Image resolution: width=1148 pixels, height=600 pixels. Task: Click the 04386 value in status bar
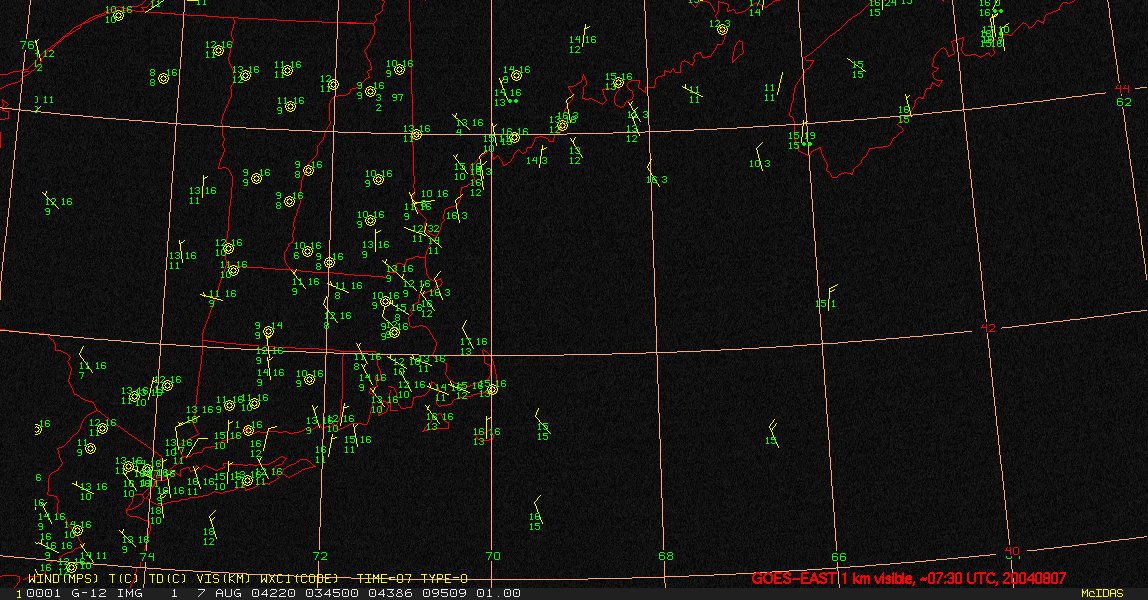(x=390, y=593)
